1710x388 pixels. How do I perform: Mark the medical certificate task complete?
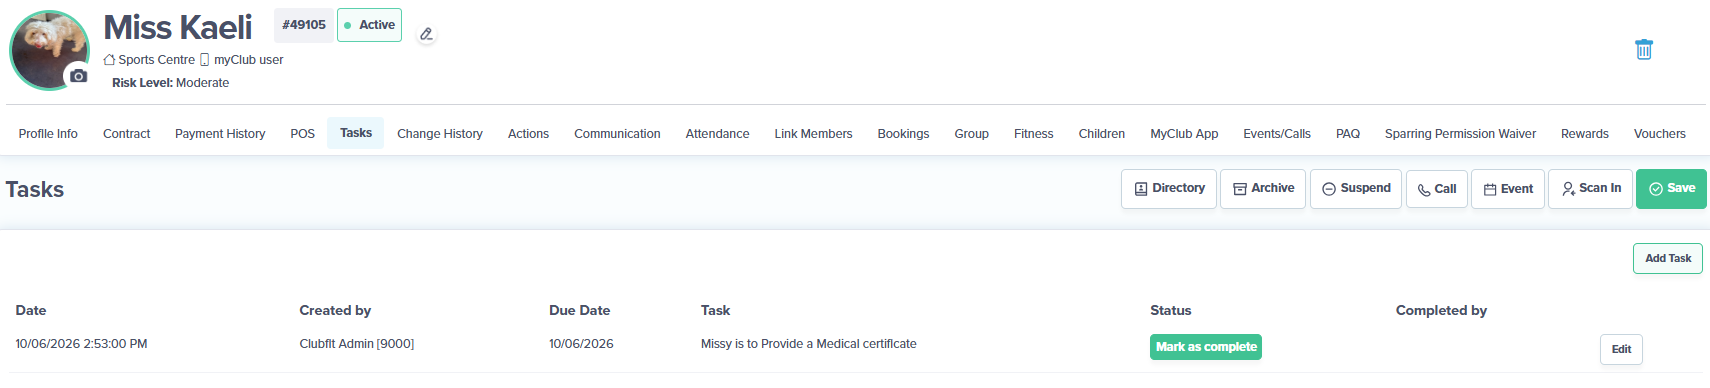(1205, 347)
